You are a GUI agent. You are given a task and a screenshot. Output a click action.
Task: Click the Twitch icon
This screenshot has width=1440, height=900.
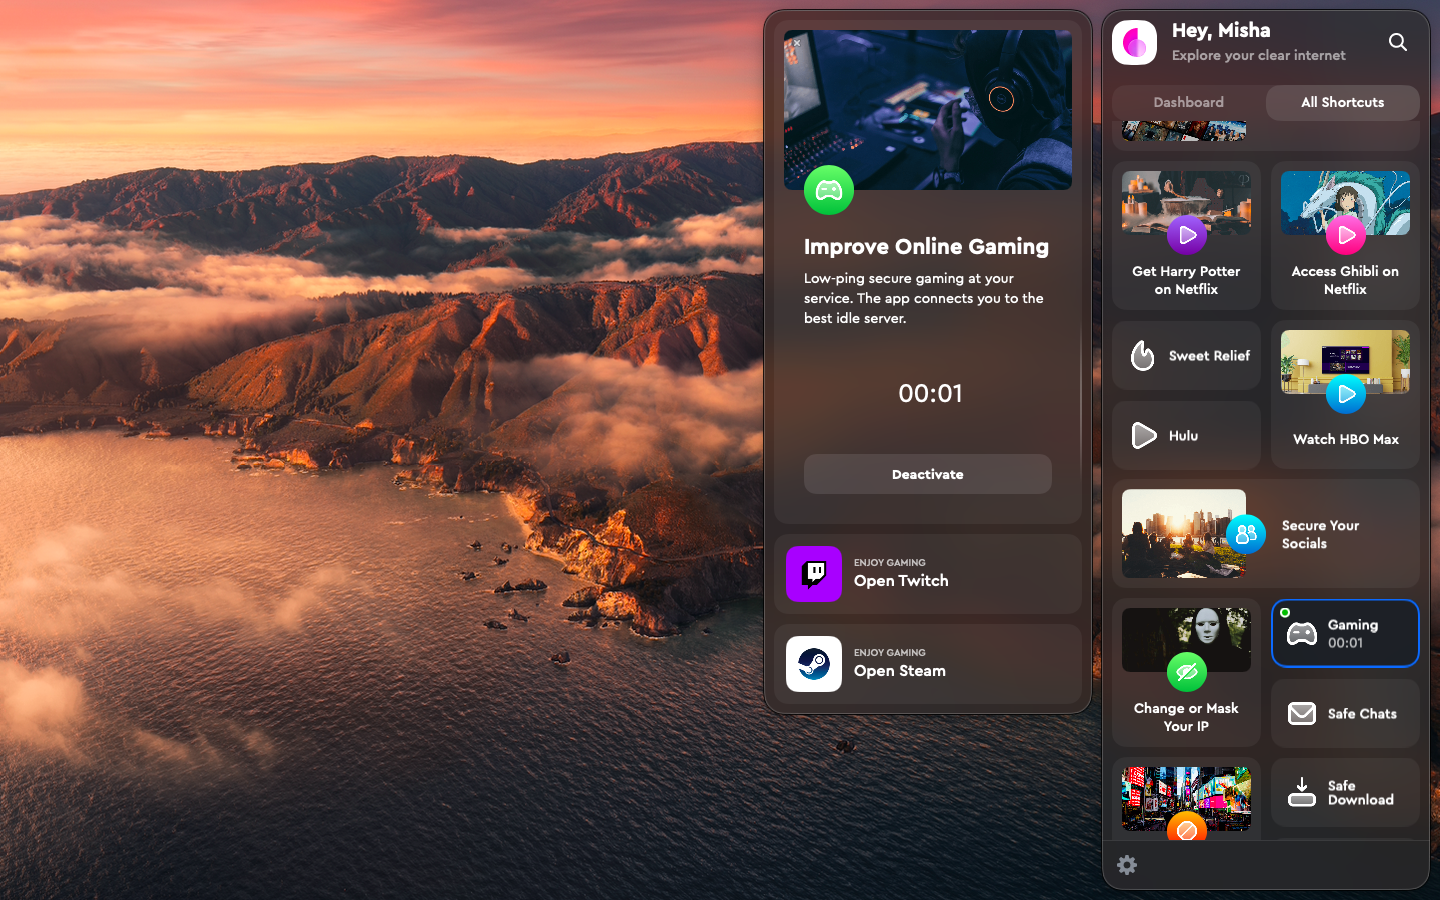pyautogui.click(x=813, y=573)
